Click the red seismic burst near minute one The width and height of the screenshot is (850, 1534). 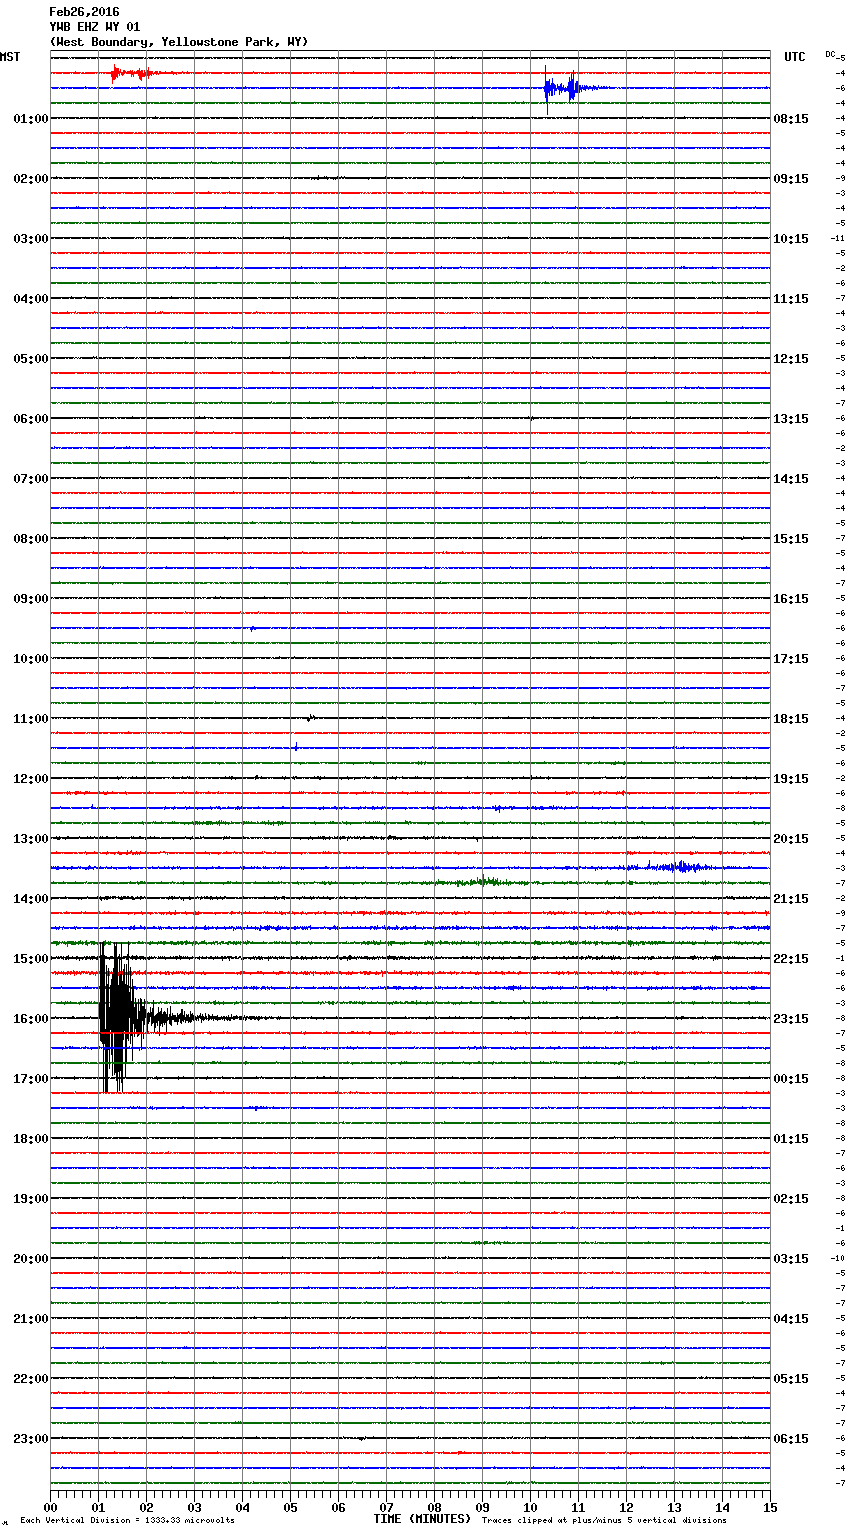(x=132, y=73)
